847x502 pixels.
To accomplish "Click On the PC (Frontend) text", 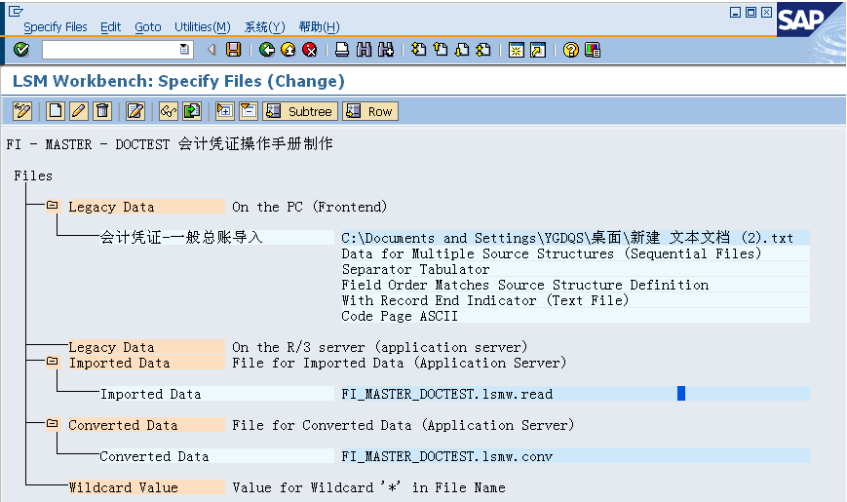I will (310, 207).
